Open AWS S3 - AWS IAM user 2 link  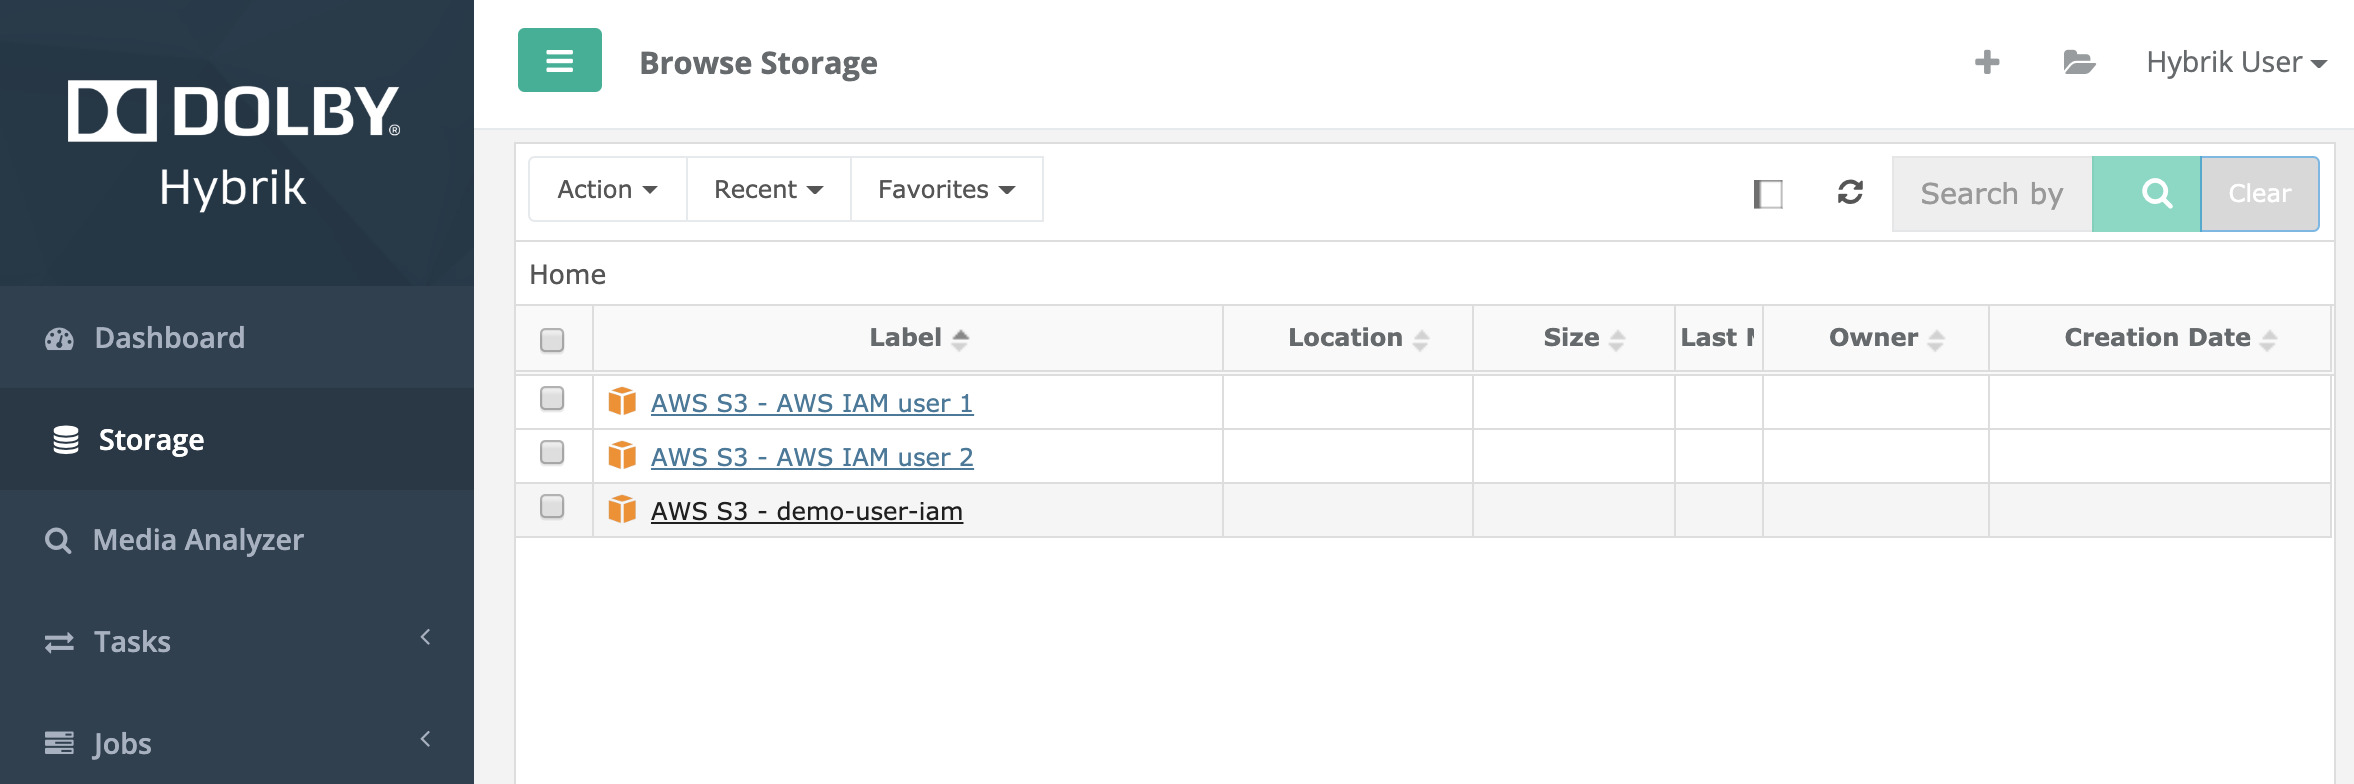812,457
